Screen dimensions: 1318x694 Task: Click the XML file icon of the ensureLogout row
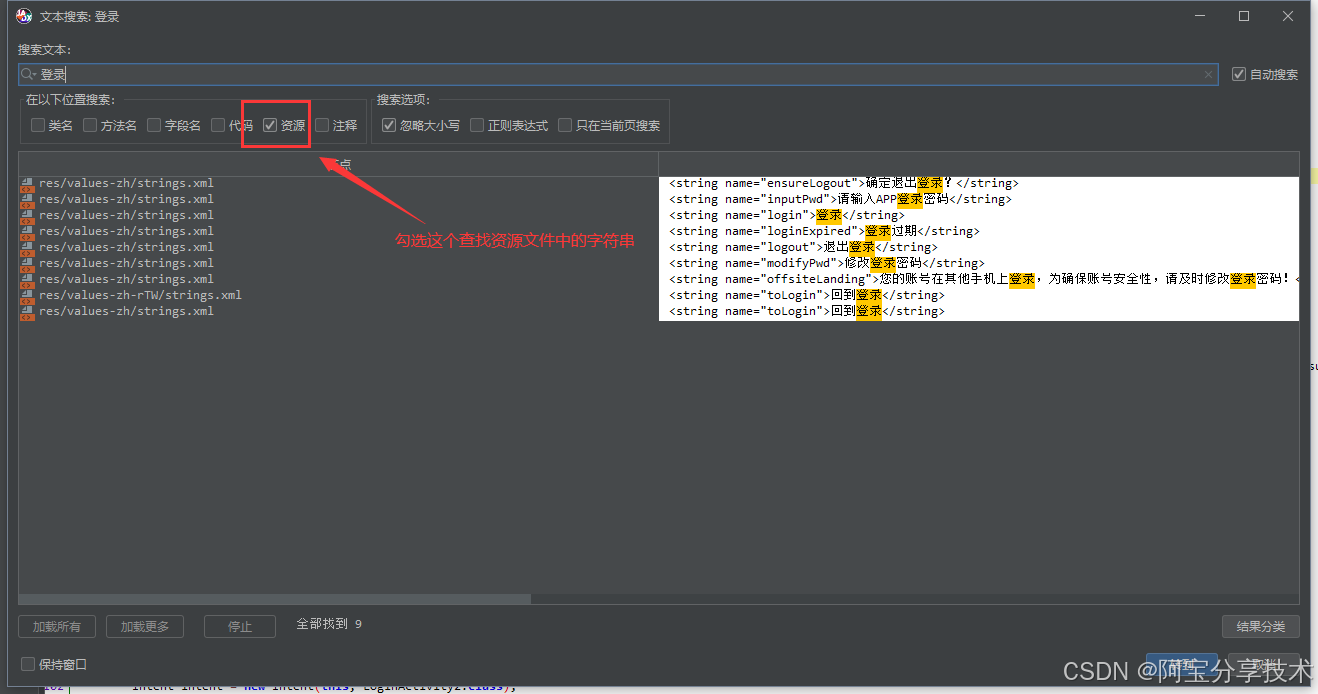tap(27, 184)
